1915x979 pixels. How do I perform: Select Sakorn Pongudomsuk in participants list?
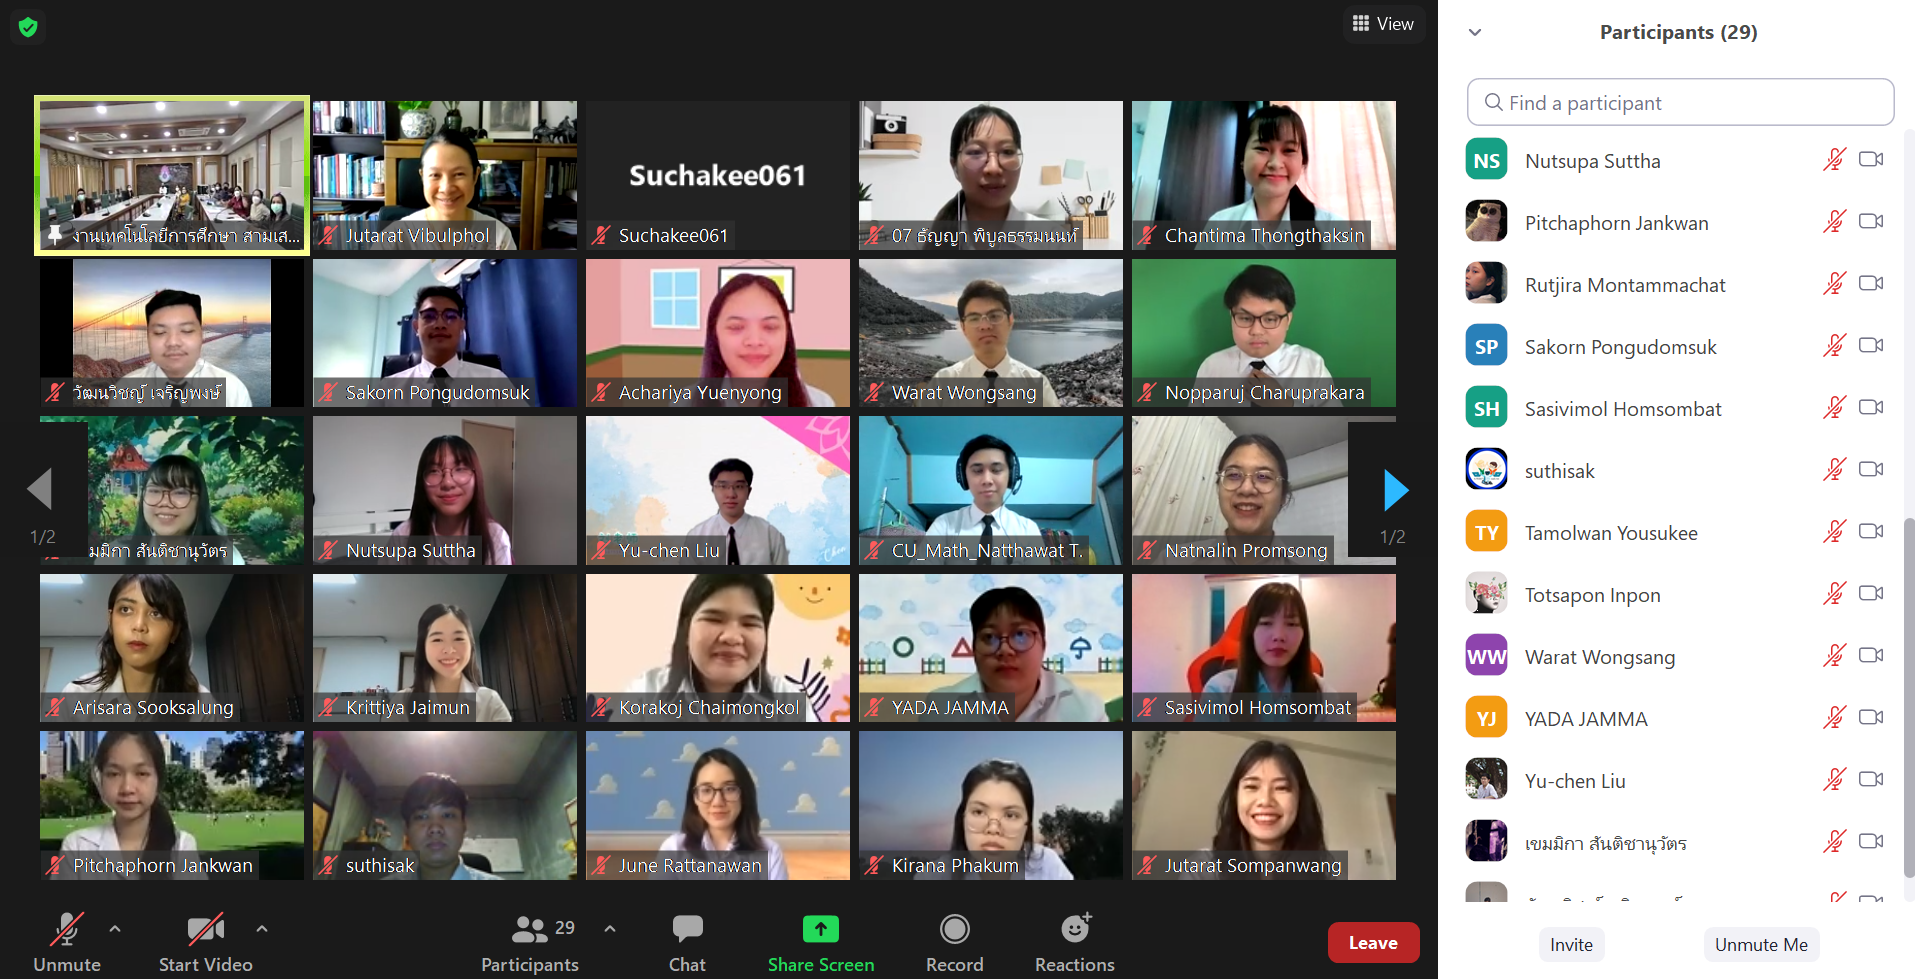1620,347
